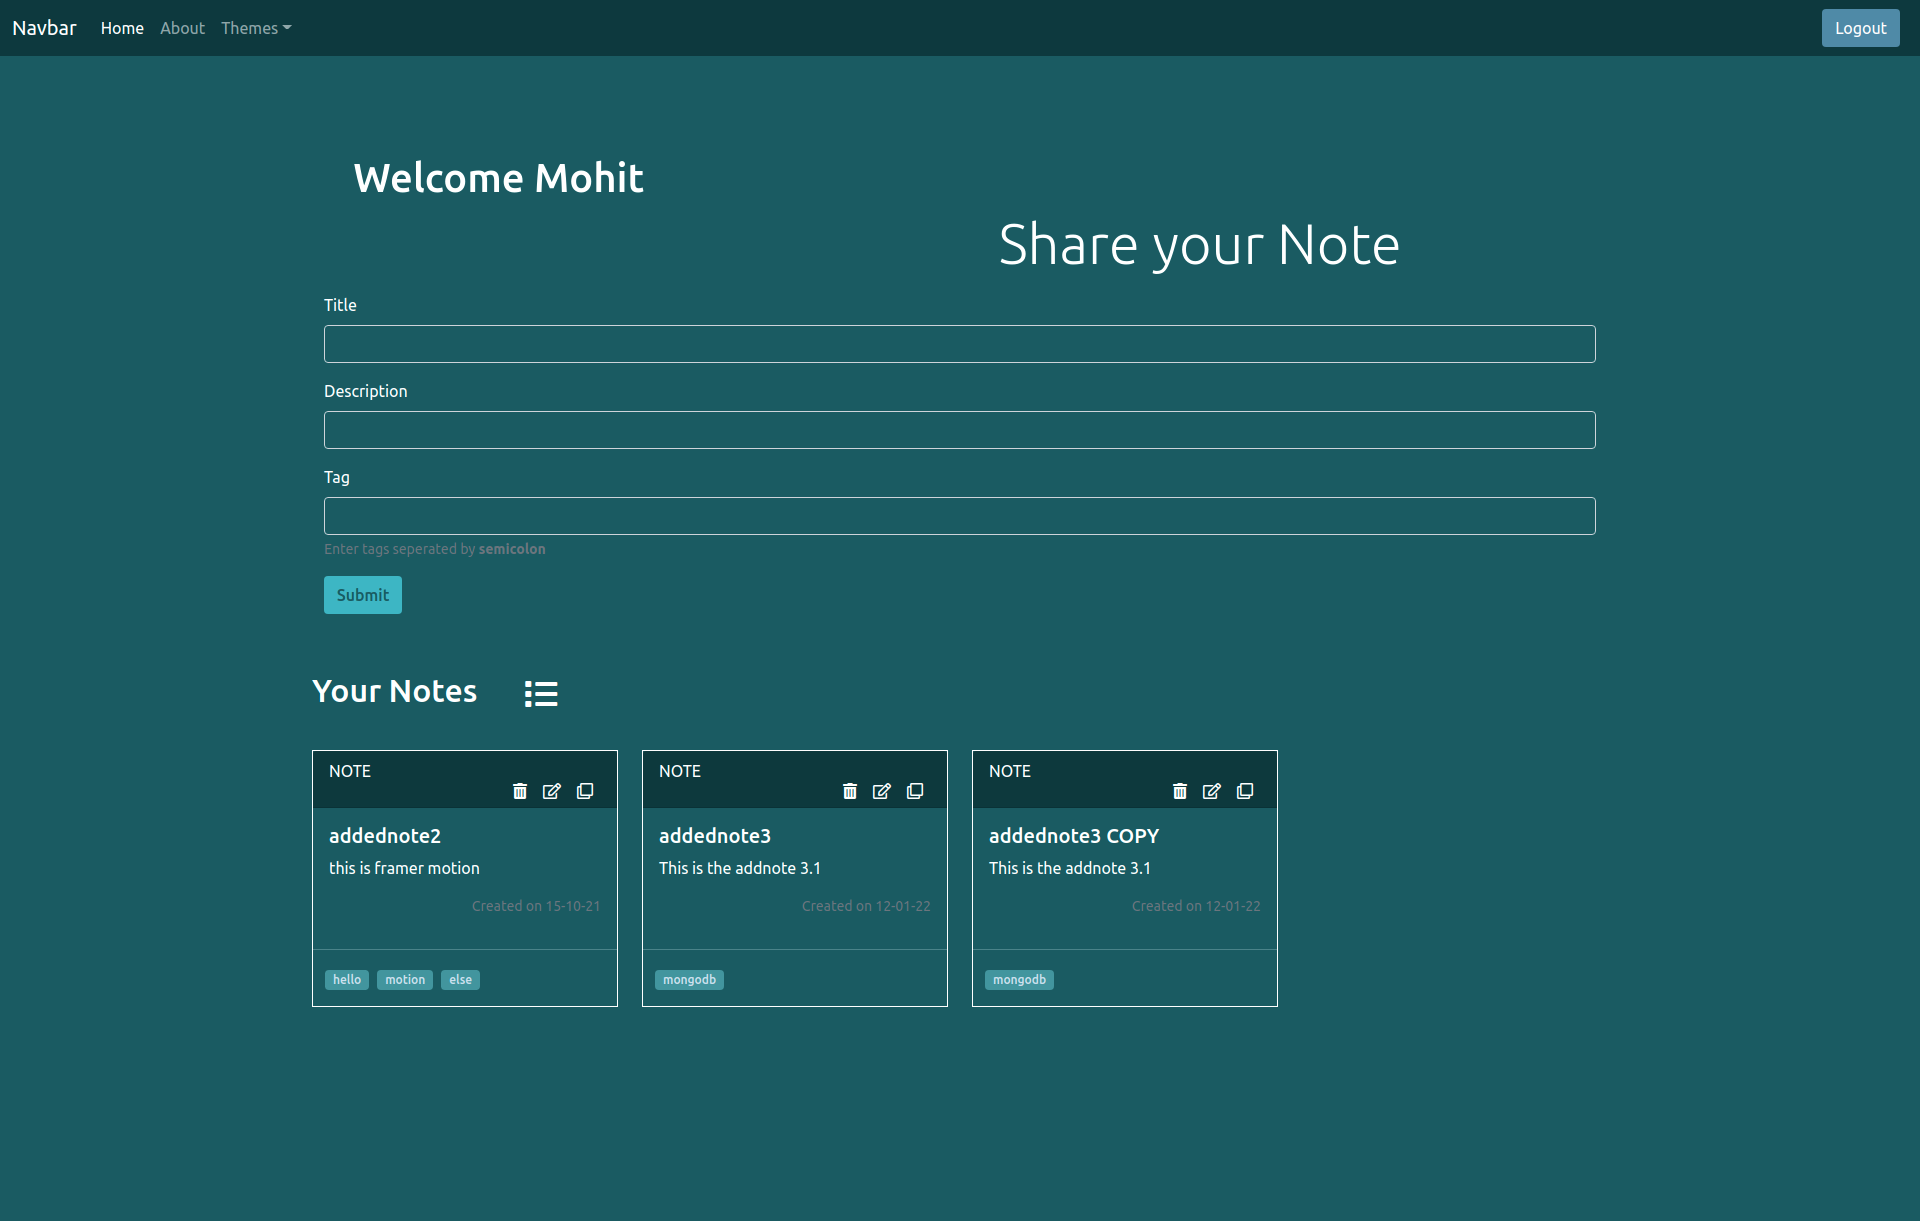
Task: Click the Description input field
Action: tap(960, 429)
